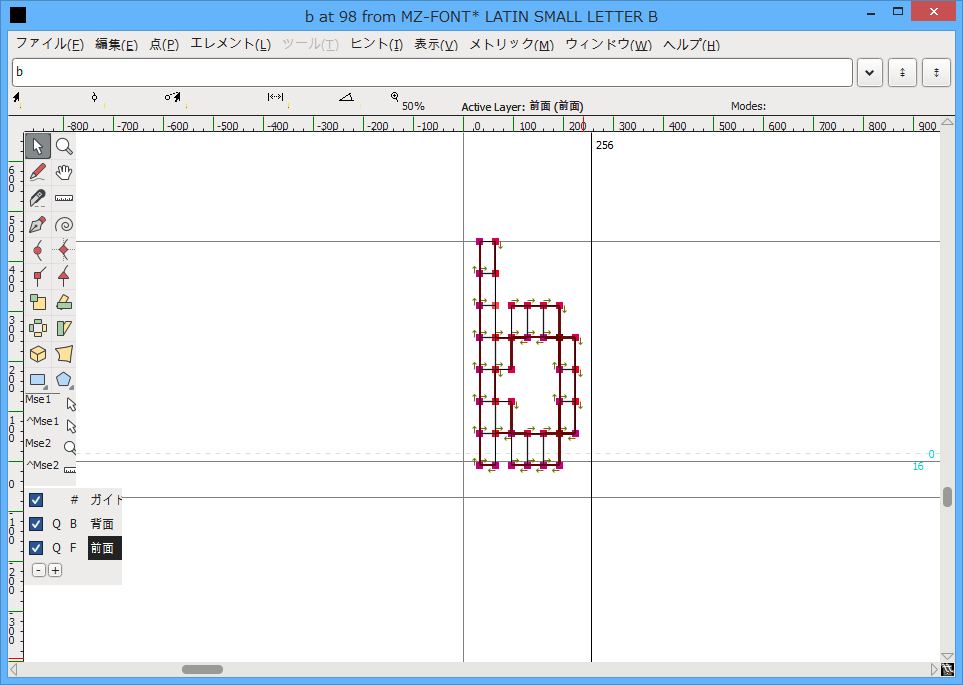Screen dimensions: 963x685
Task: Select the spiral spiro tool
Action: click(x=64, y=224)
